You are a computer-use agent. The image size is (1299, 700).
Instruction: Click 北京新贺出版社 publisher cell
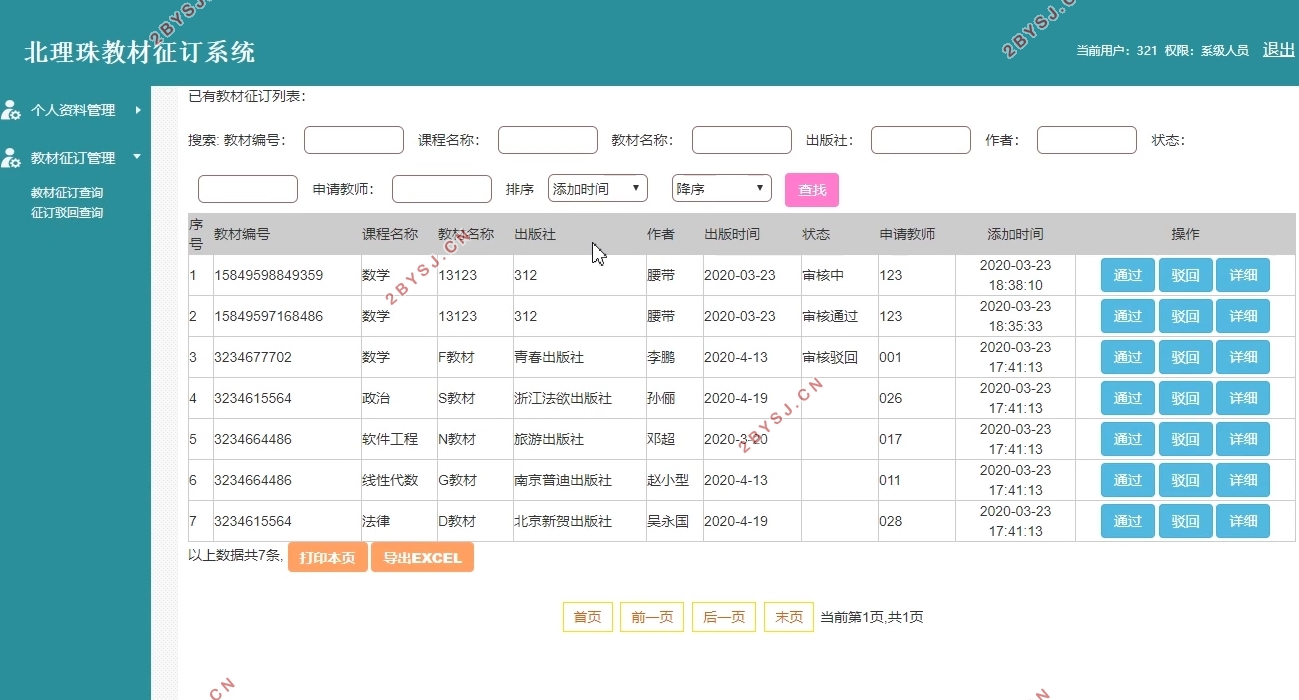pyautogui.click(x=579, y=521)
